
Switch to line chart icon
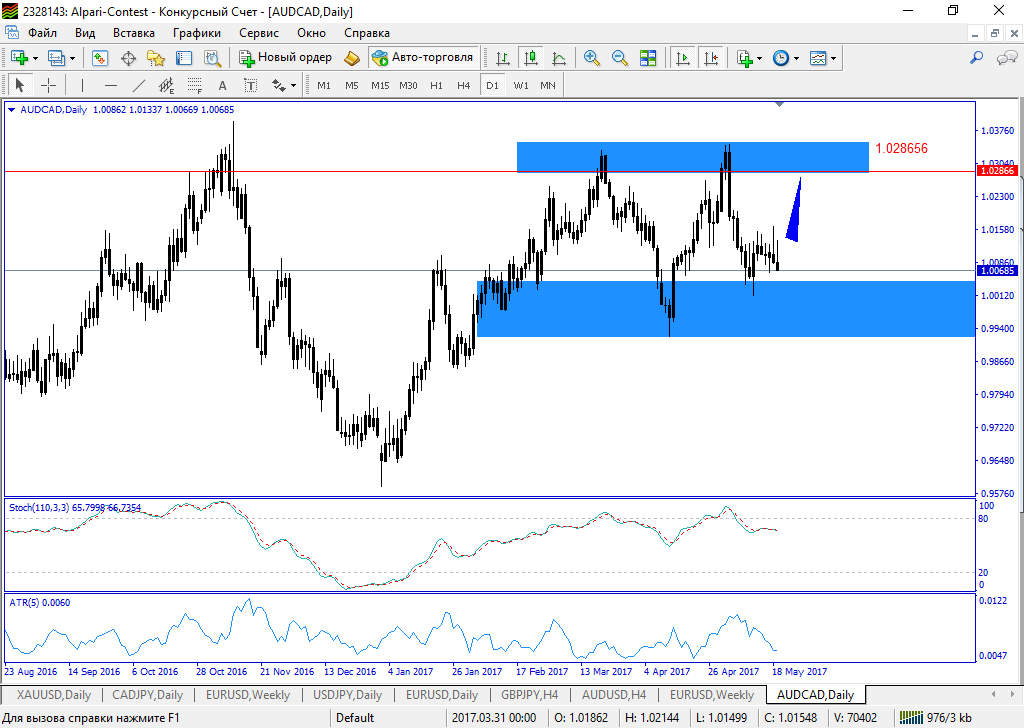pos(559,58)
